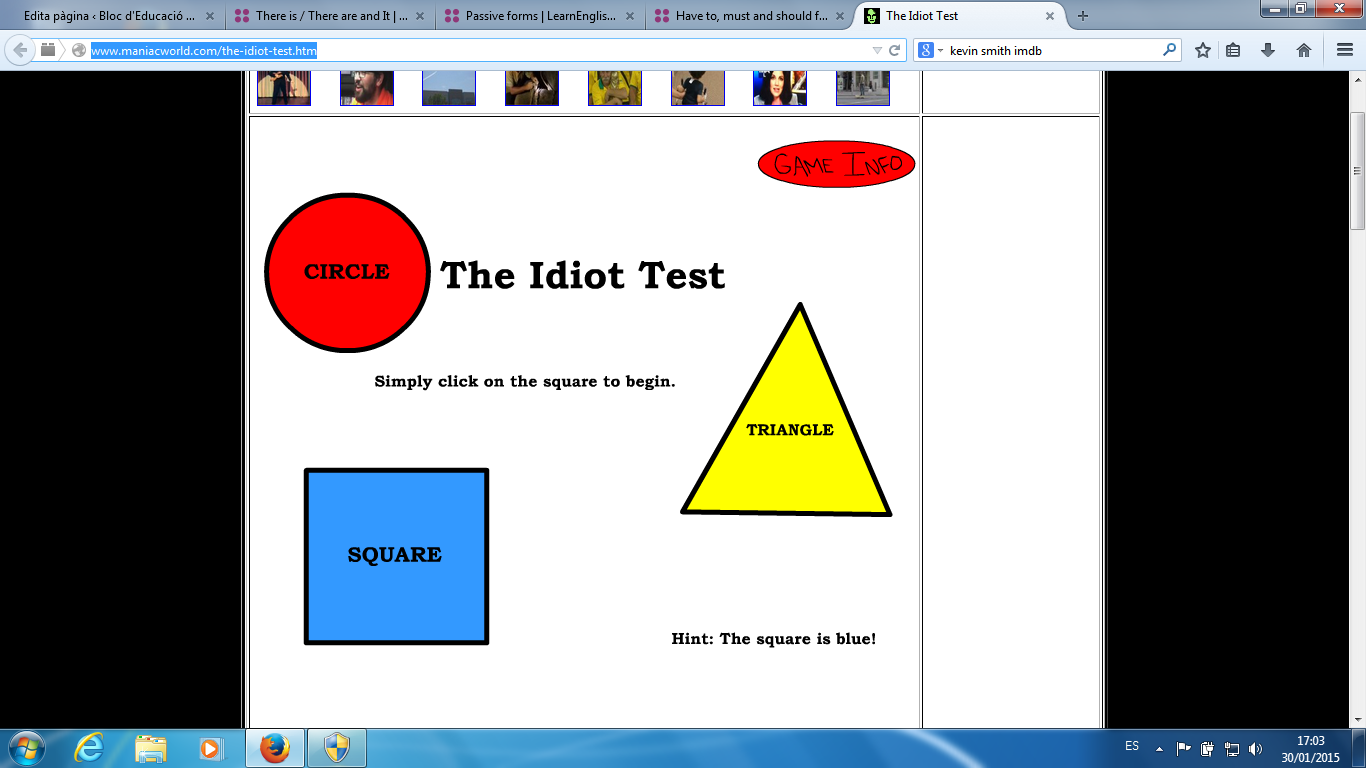Bookmark this page with the star icon

1203,50
